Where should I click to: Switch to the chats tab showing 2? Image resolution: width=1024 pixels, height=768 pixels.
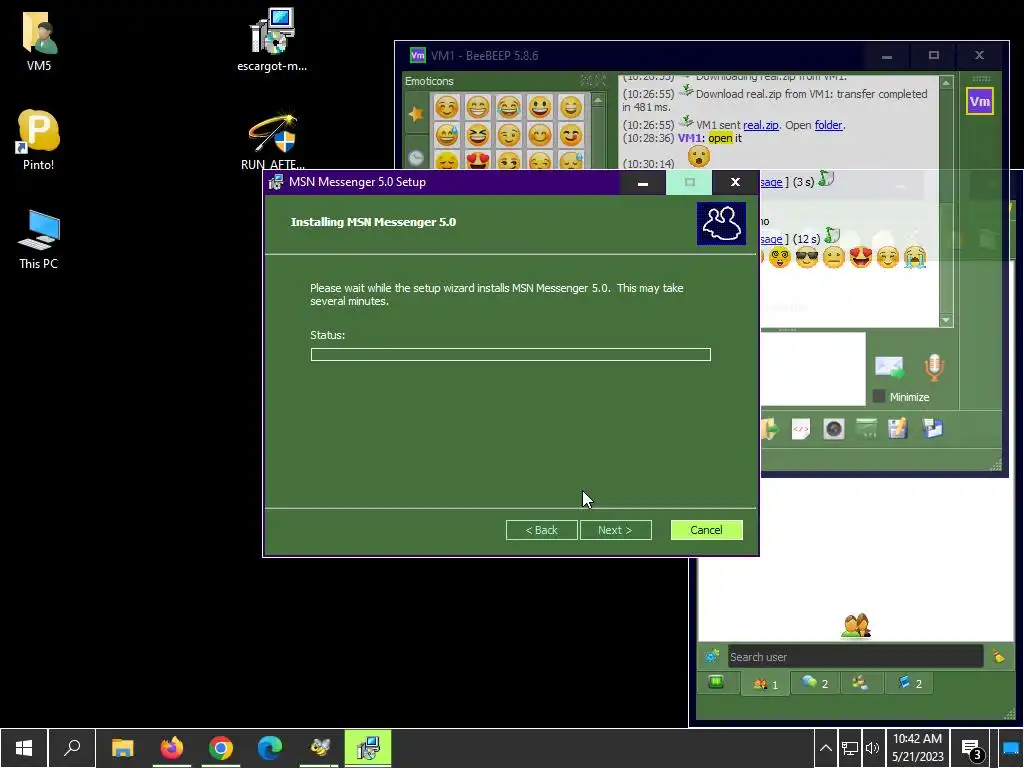pyautogui.click(x=815, y=683)
